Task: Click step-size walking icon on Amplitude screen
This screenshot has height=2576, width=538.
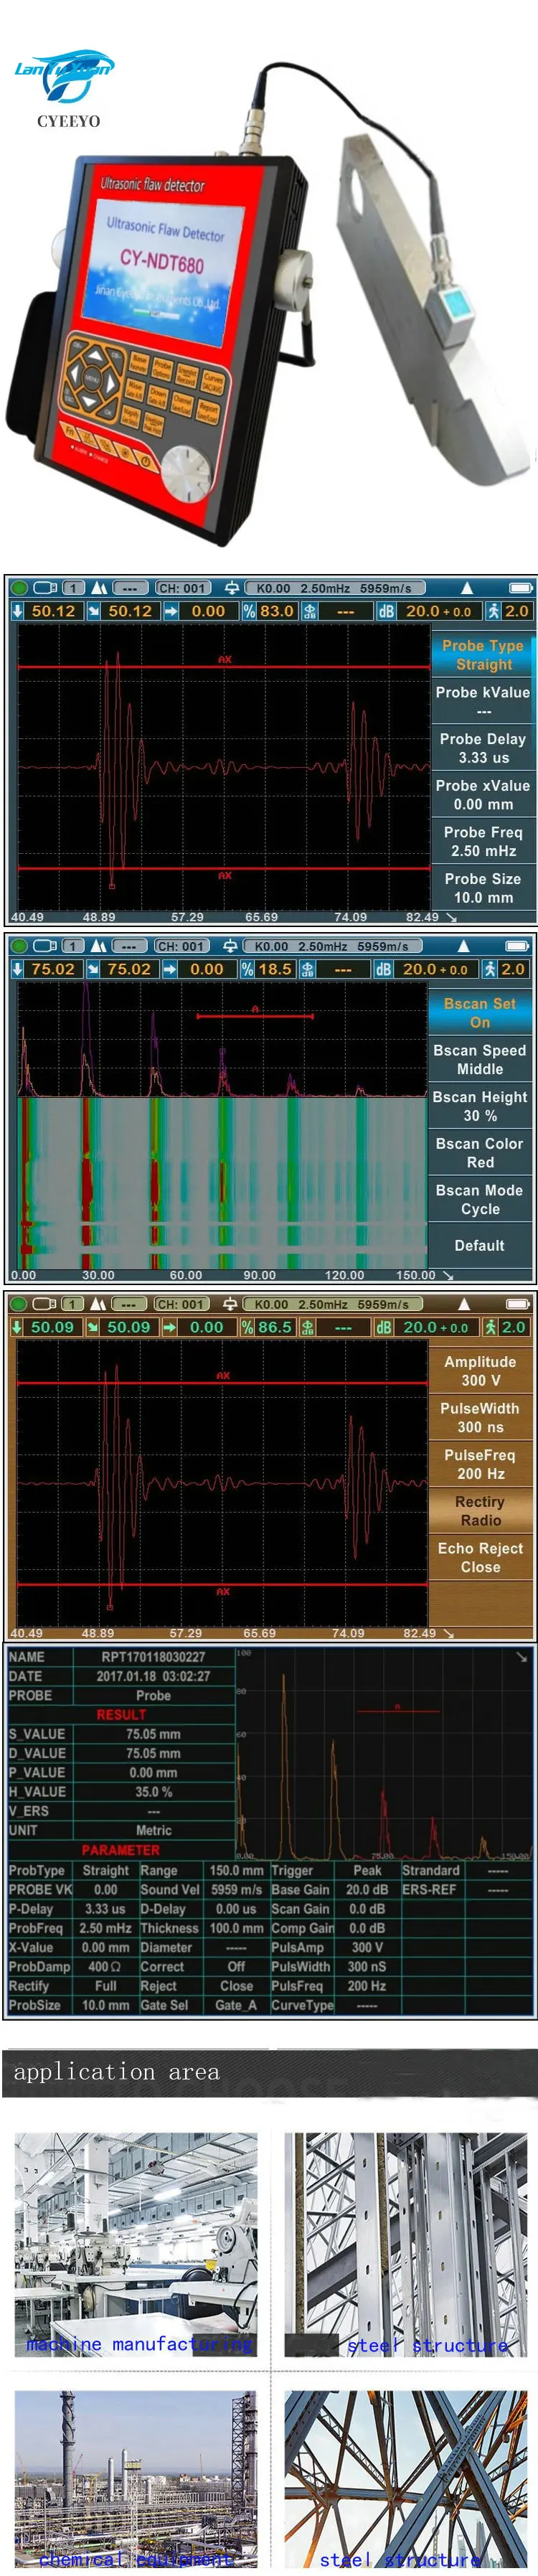Action: pos(490,1327)
